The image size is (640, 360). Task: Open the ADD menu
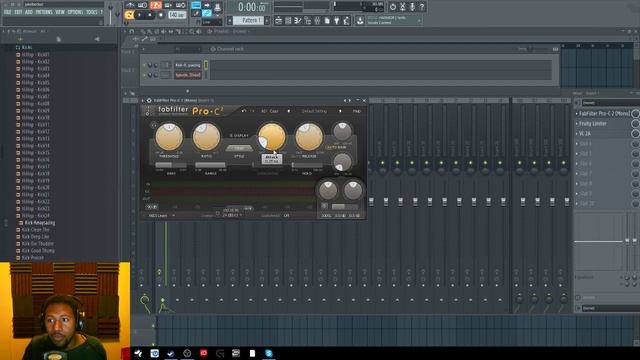(29, 12)
